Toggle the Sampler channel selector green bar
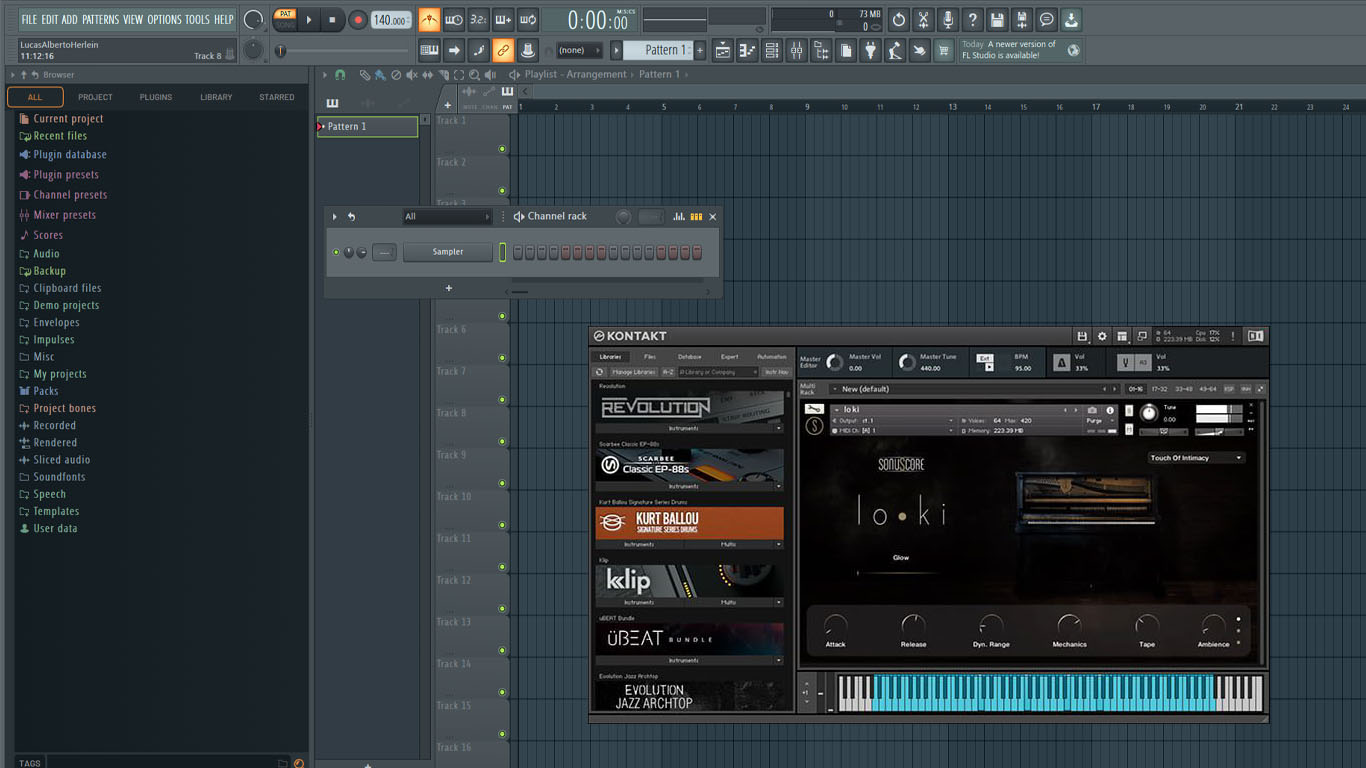Screen dimensions: 1366x768 (x=502, y=252)
